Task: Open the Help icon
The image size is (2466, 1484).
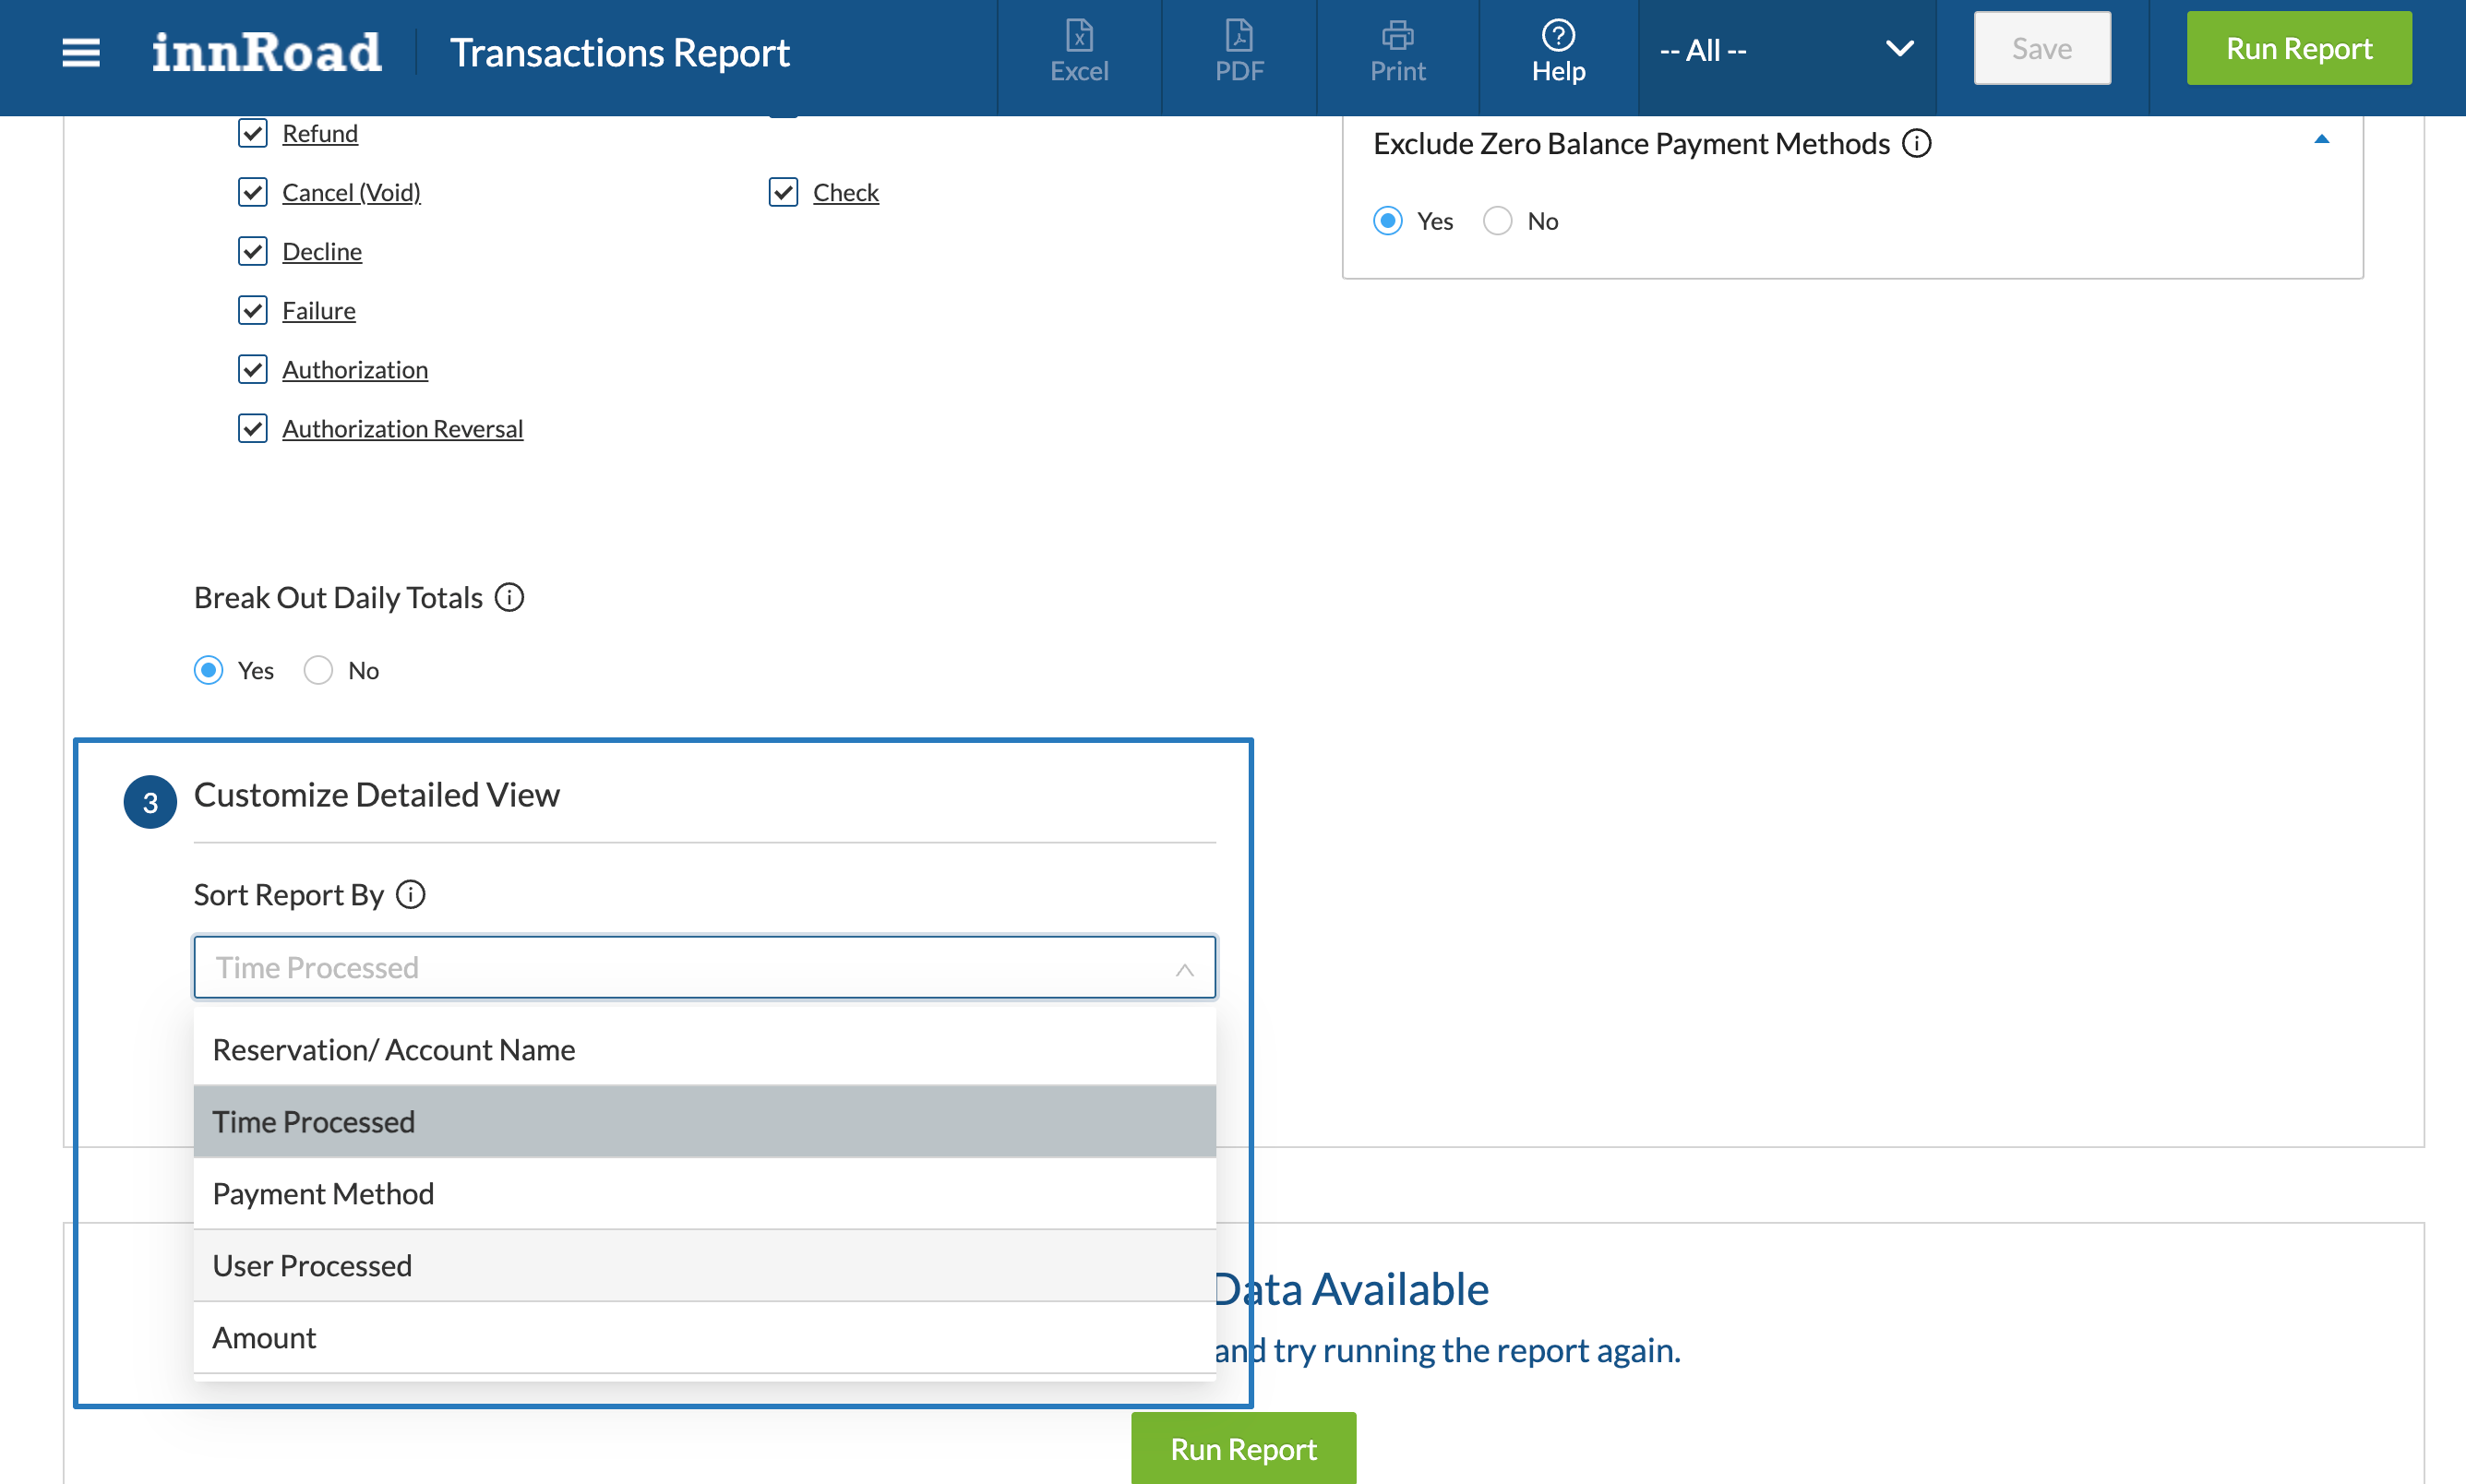Action: [1557, 52]
